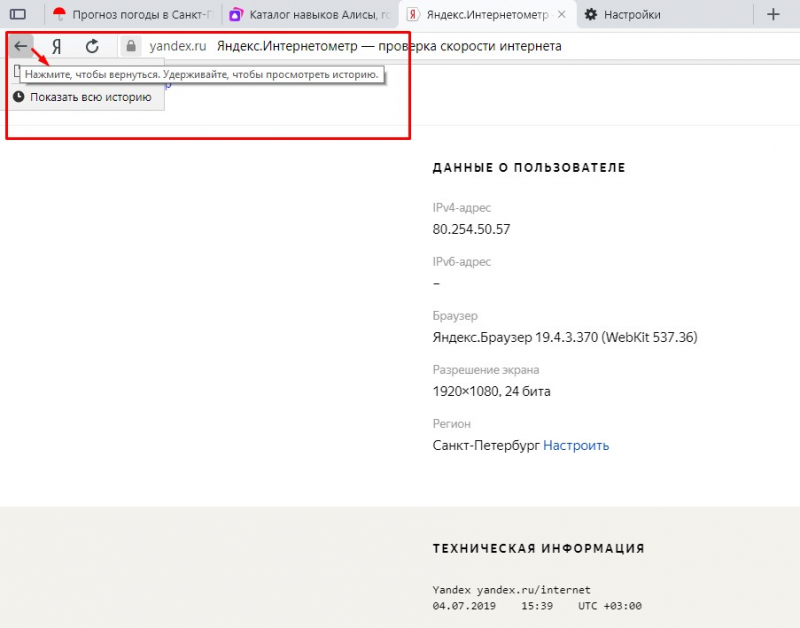Viewport: 800px width, 628px height.
Task: Click the IPv4 address 80.254.50.57
Action: (471, 229)
